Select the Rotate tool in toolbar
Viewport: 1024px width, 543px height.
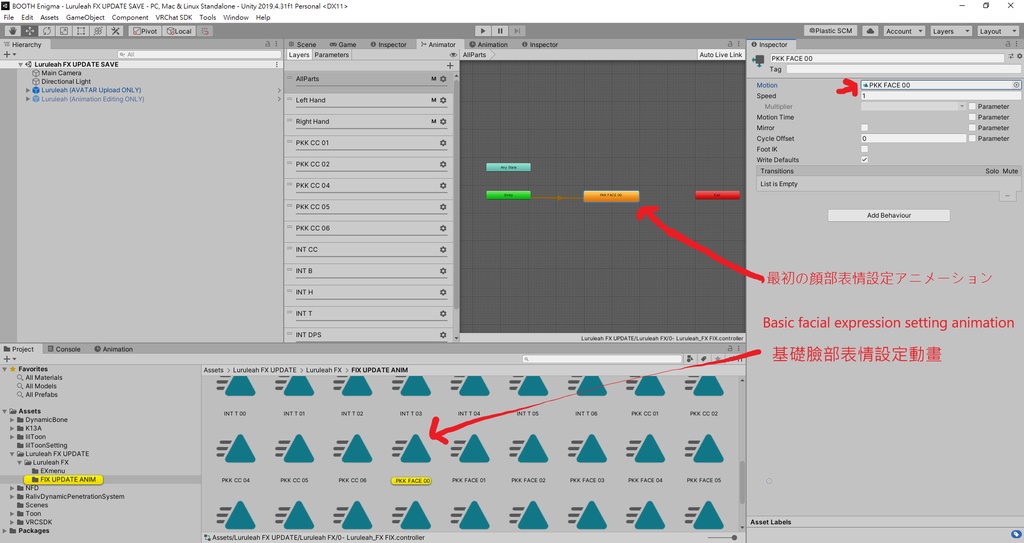click(46, 31)
